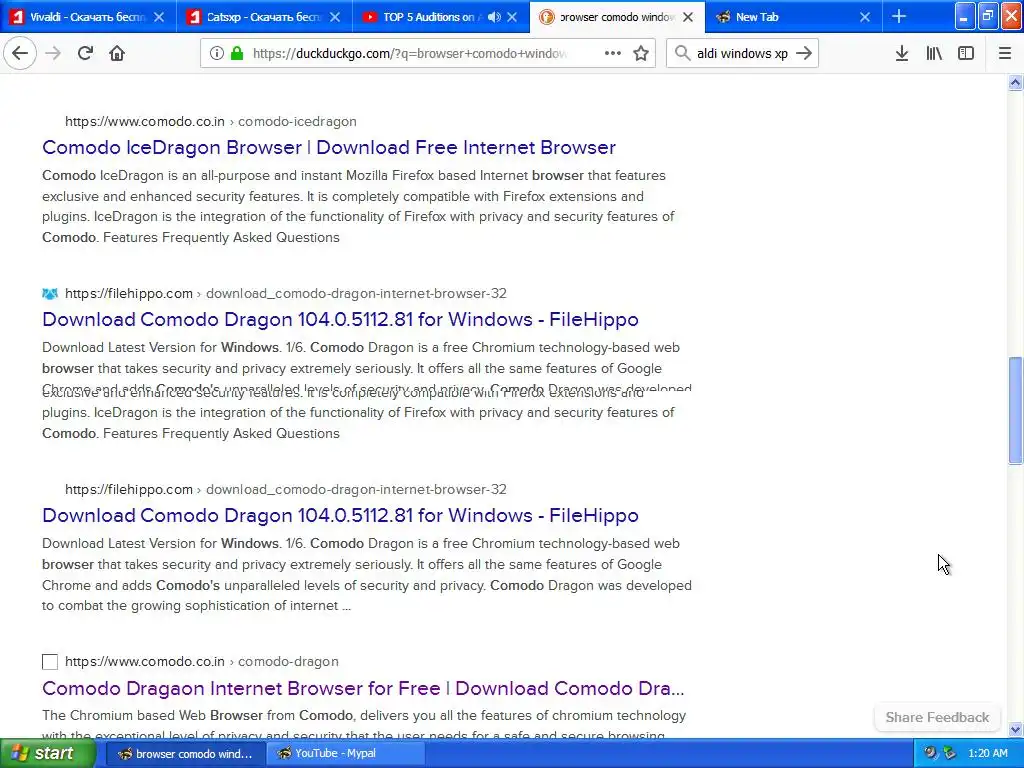Click the aldi windows xp search field
Viewport: 1024px width, 768px height.
tap(743, 54)
